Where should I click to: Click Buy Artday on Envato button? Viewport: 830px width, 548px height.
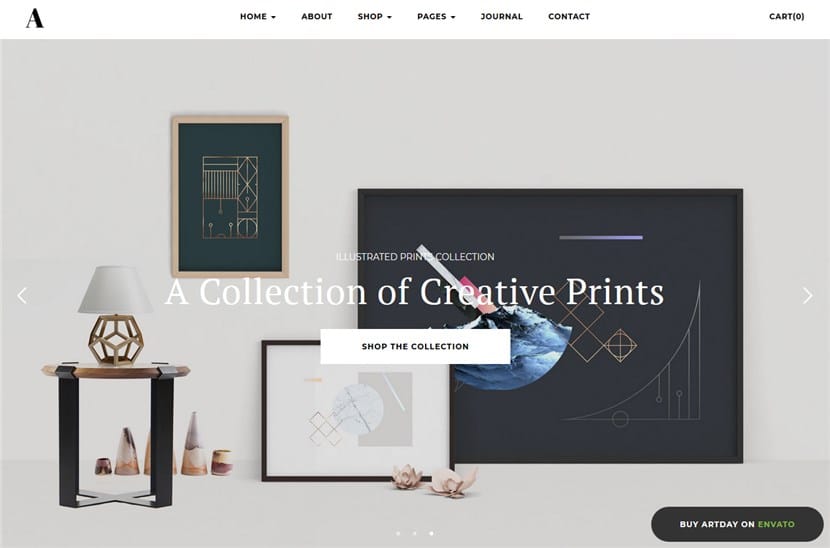[737, 524]
